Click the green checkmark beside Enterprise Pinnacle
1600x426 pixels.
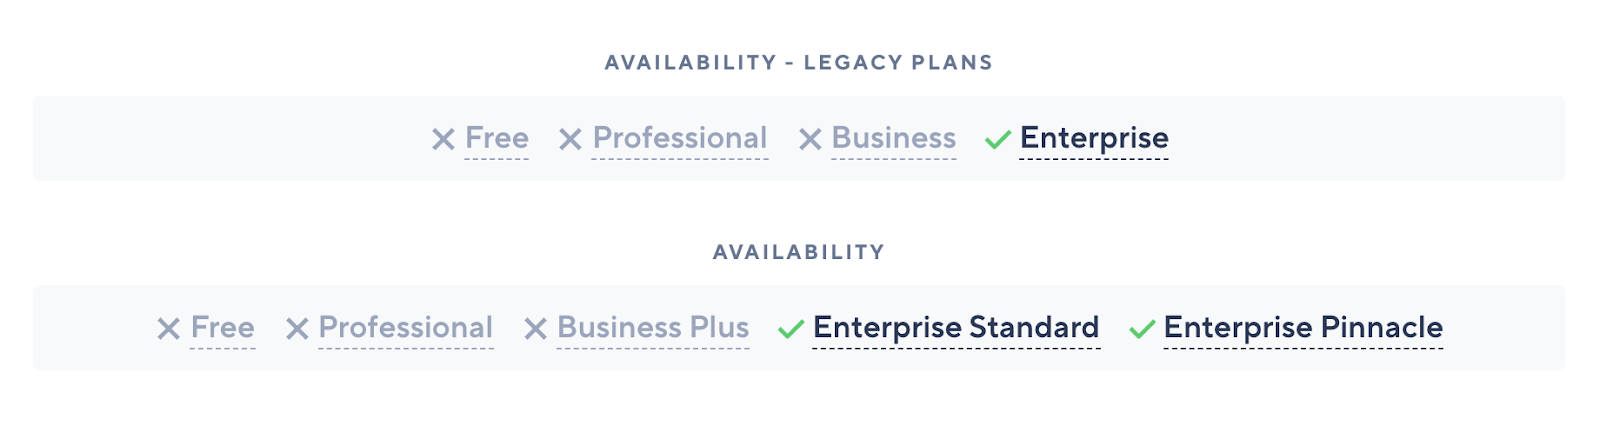1142,329
